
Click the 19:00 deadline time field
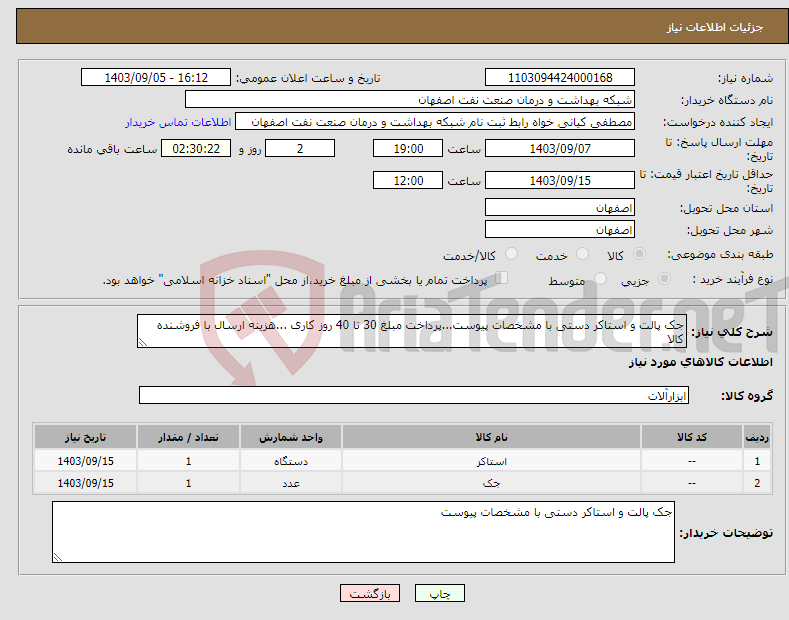point(408,148)
